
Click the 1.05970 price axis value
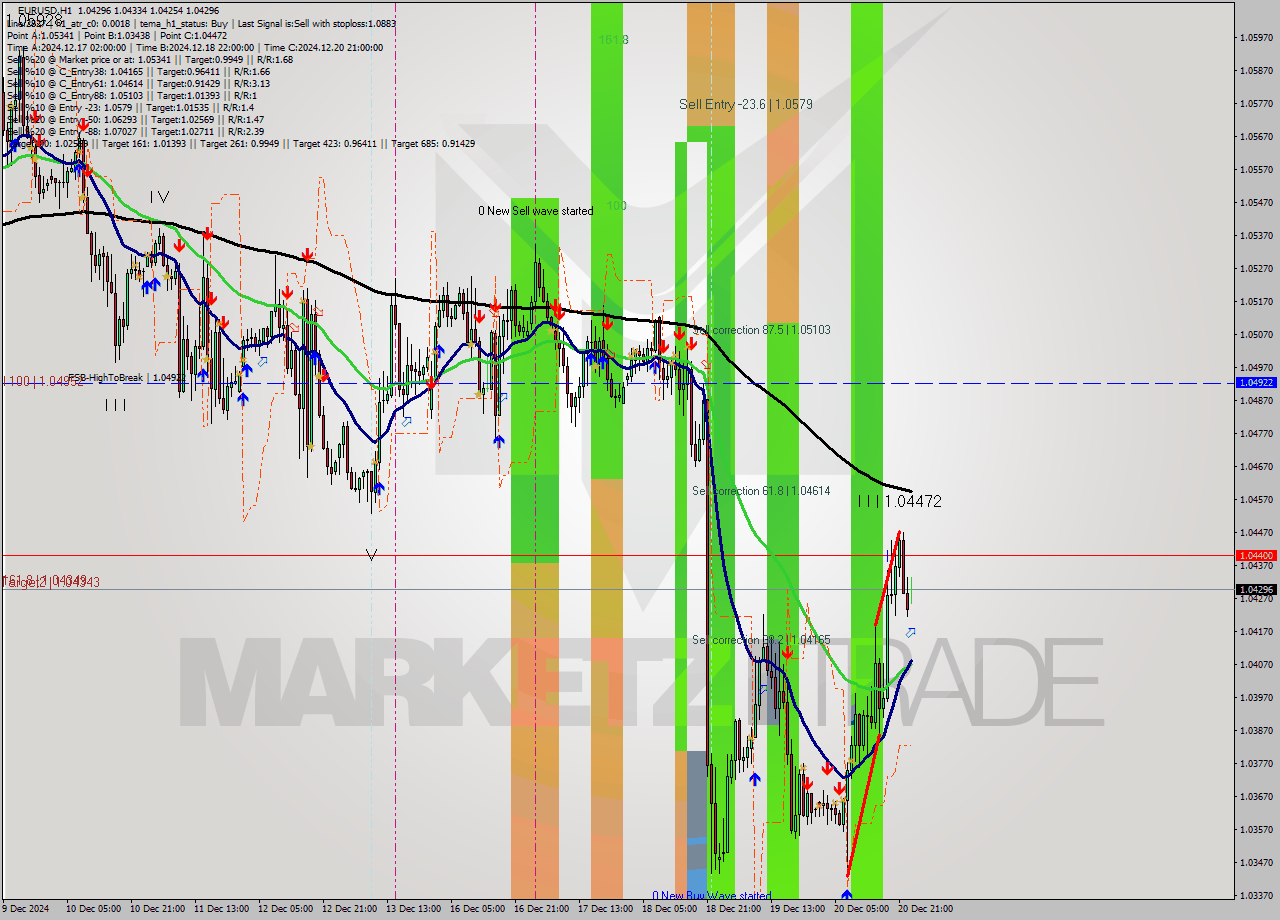click(x=1256, y=38)
